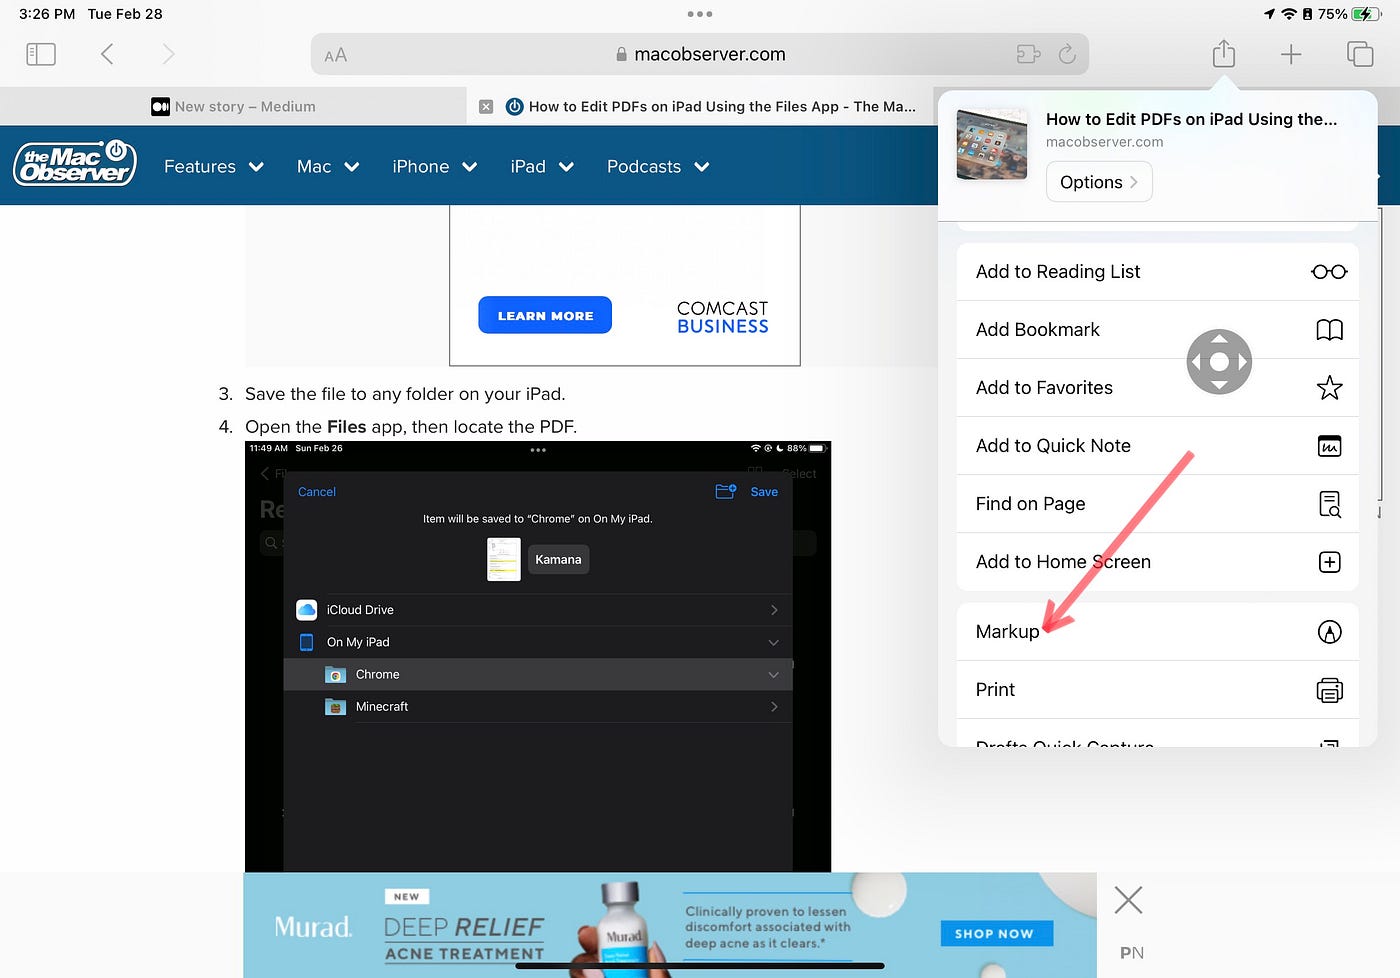Tap the Favorites star icon

[1329, 388]
